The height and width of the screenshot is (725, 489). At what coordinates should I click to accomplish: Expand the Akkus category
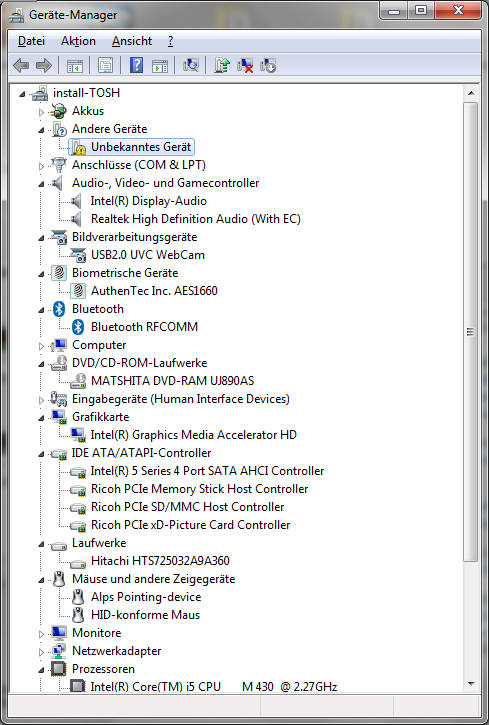coord(41,112)
